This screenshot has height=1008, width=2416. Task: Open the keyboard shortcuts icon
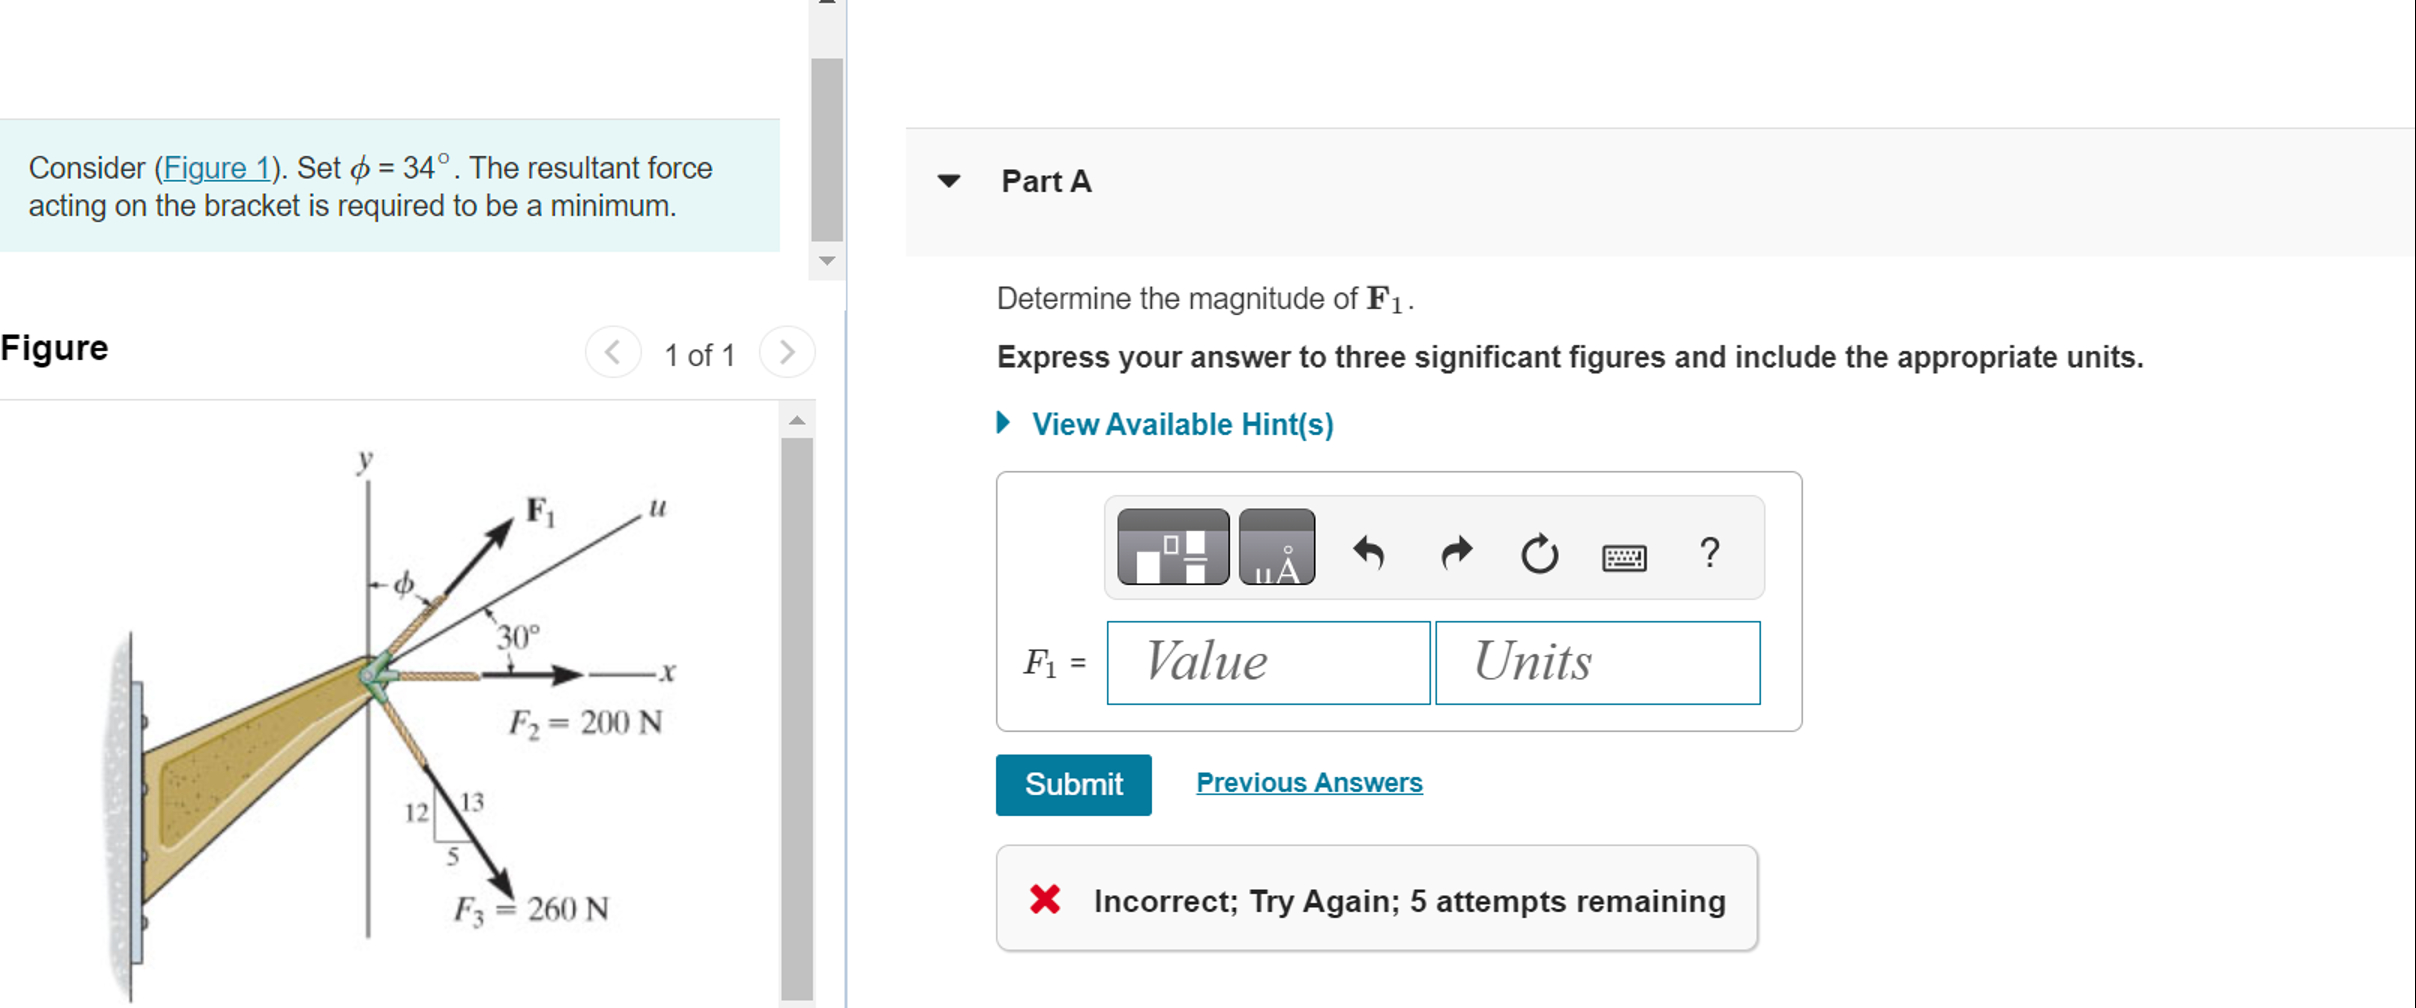pos(1624,557)
